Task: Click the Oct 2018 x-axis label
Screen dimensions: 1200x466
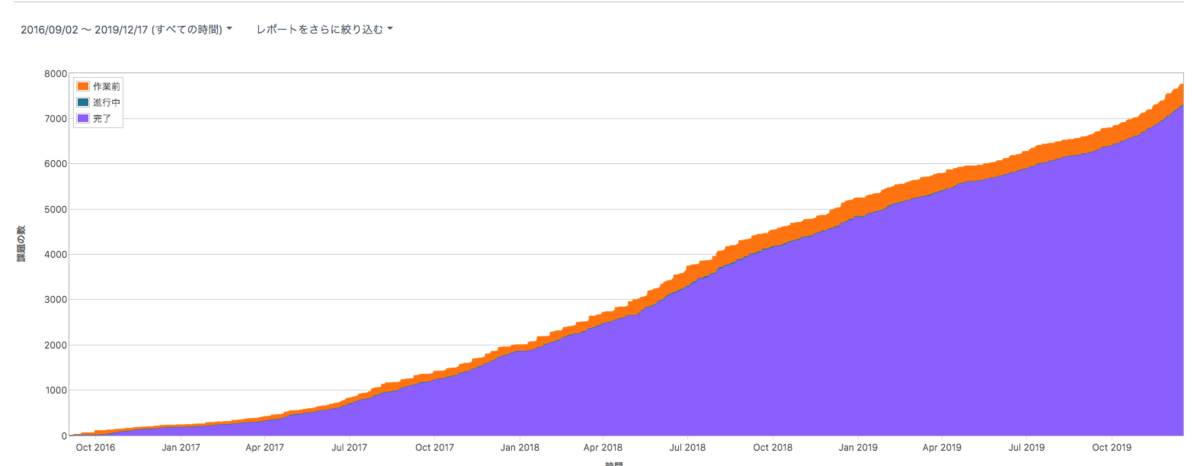Action: pyautogui.click(x=775, y=448)
